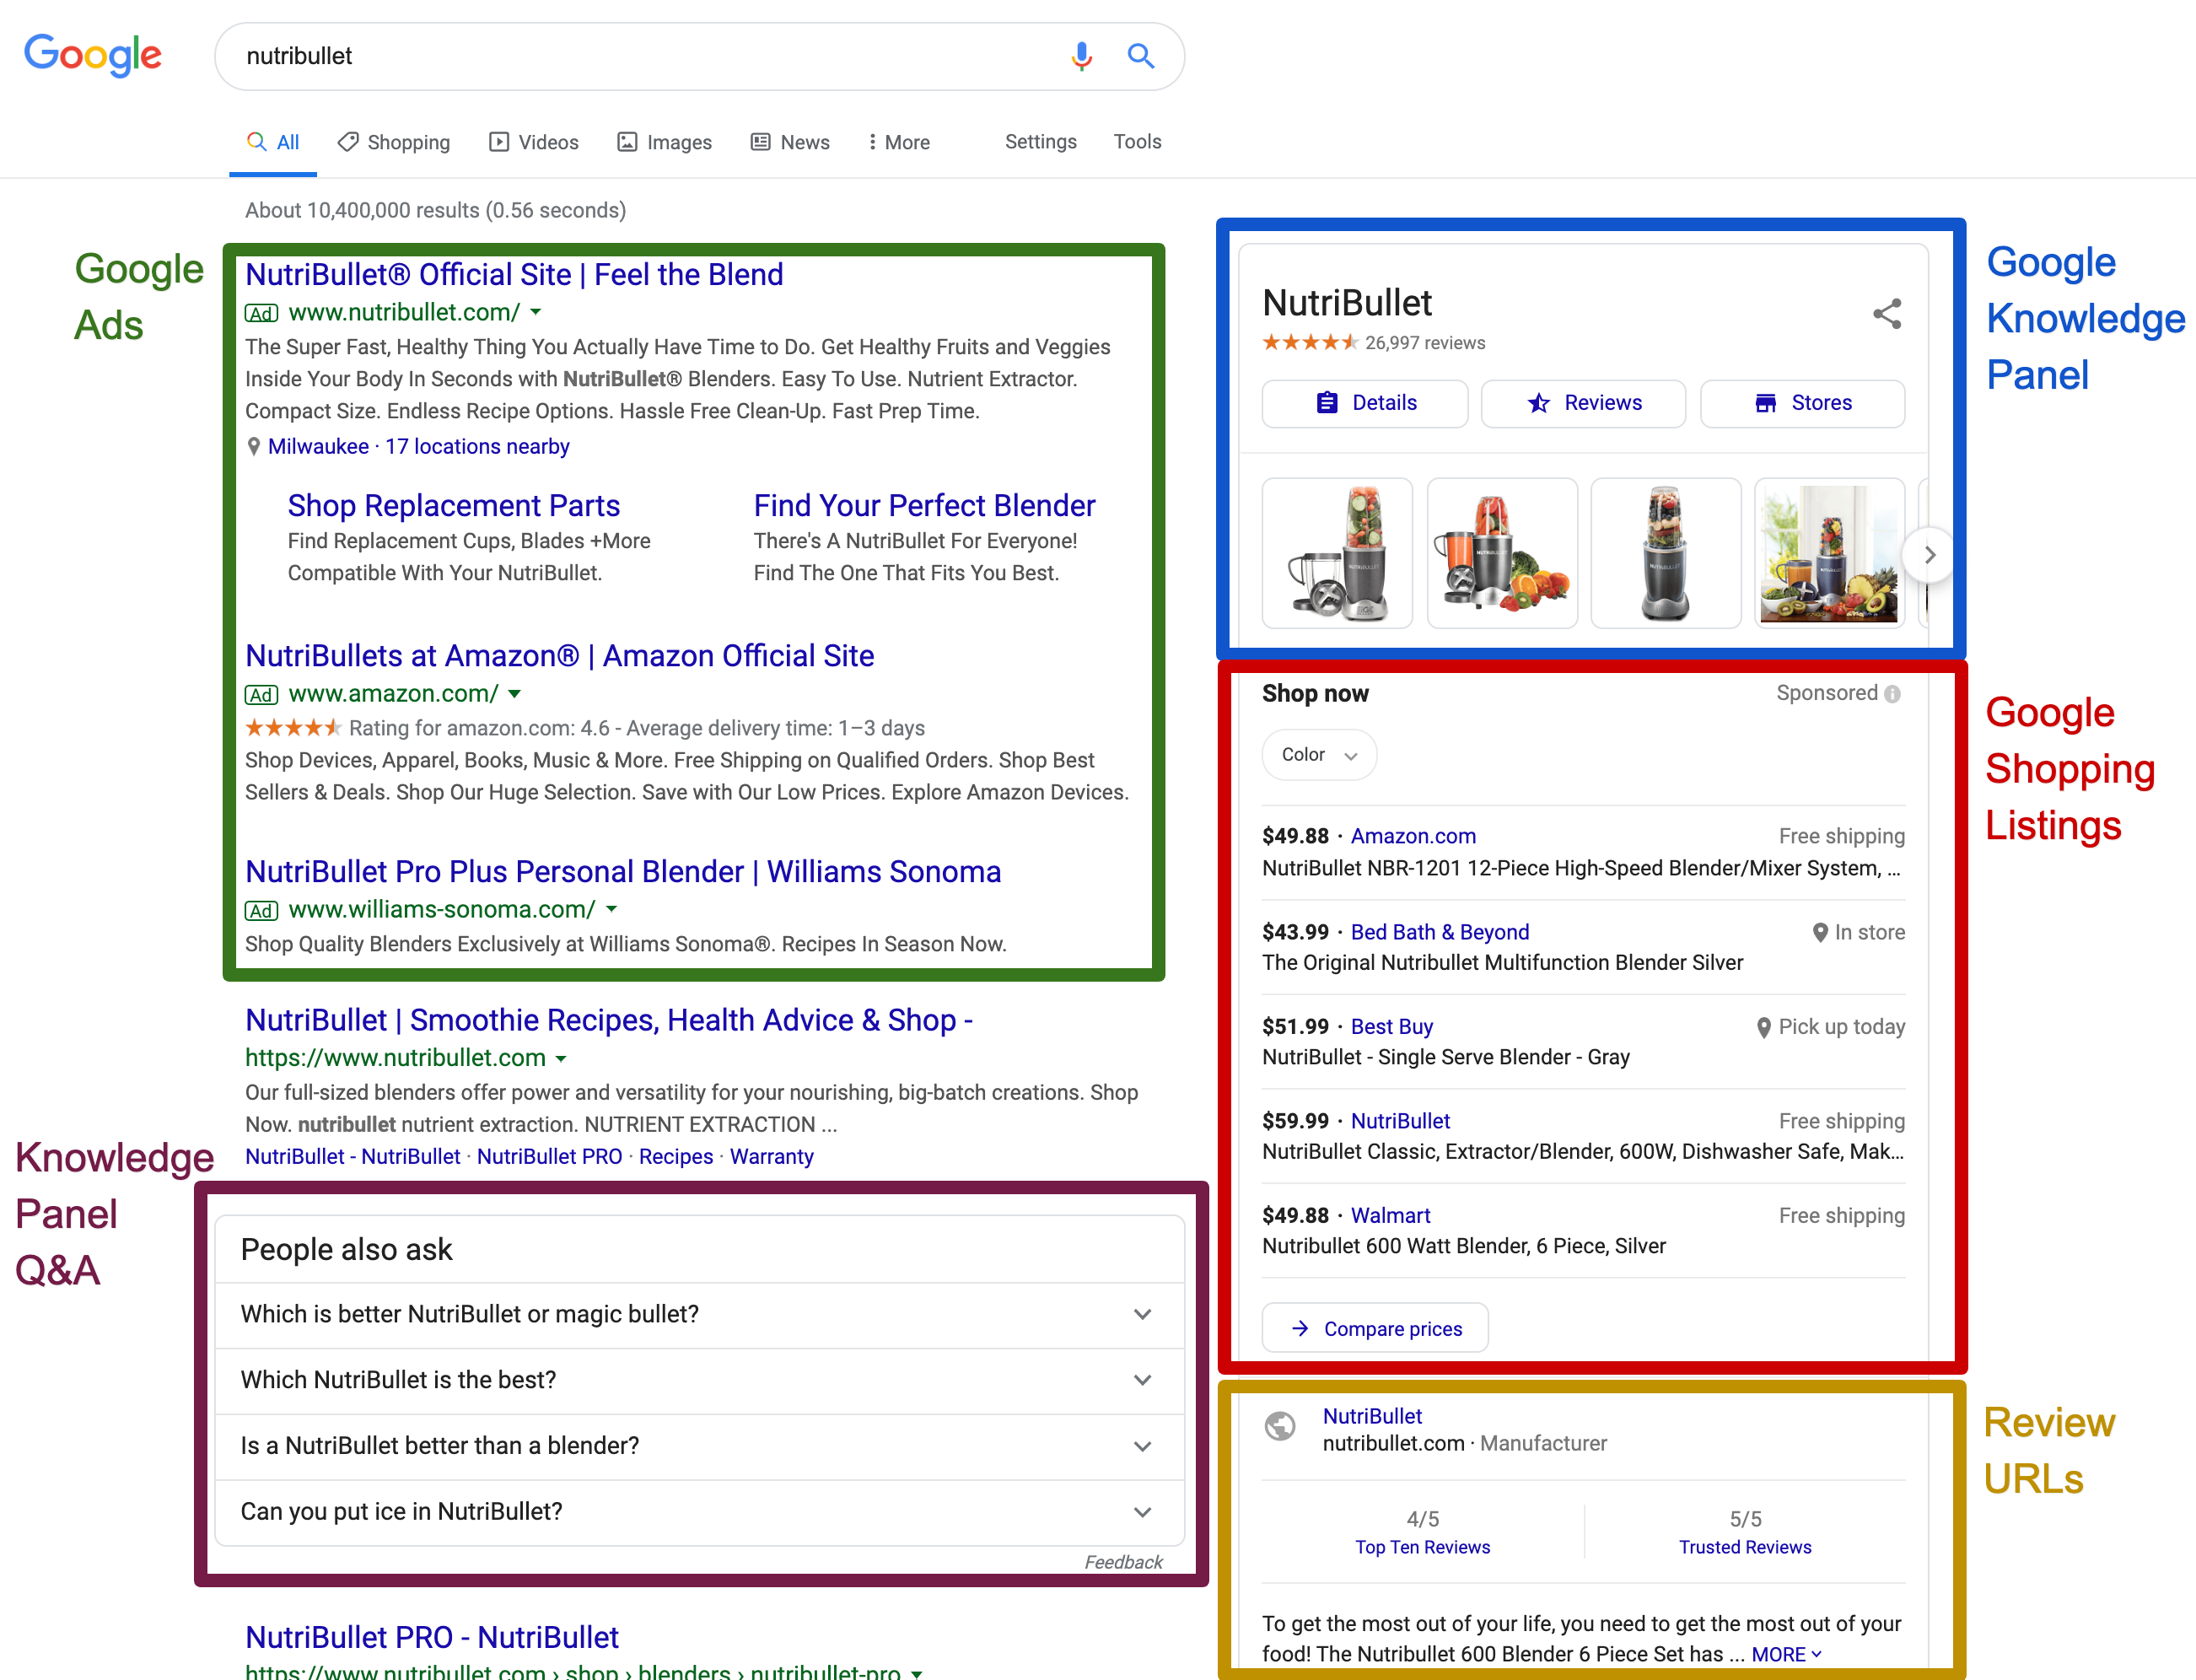The image size is (2196, 1680).
Task: Click the Stores button
Action: tap(1802, 403)
